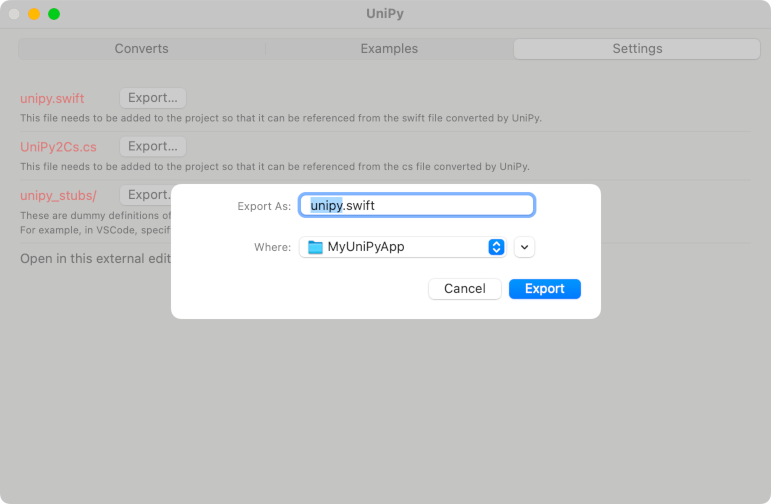This screenshot has width=771, height=504.
Task: Minimize the window with the yellow button
Action: click(x=34, y=14)
